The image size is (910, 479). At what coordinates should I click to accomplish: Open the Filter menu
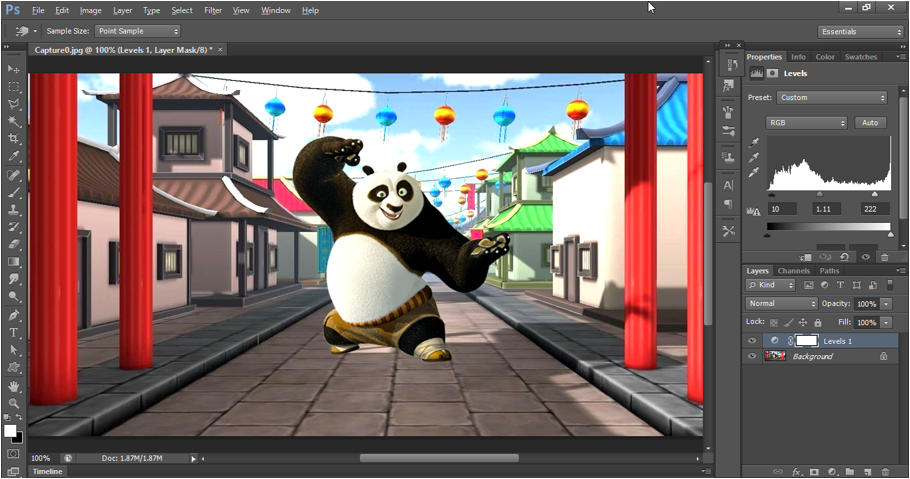213,10
